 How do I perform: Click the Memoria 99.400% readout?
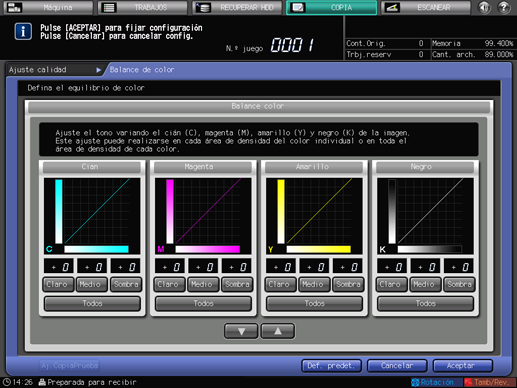[473, 43]
